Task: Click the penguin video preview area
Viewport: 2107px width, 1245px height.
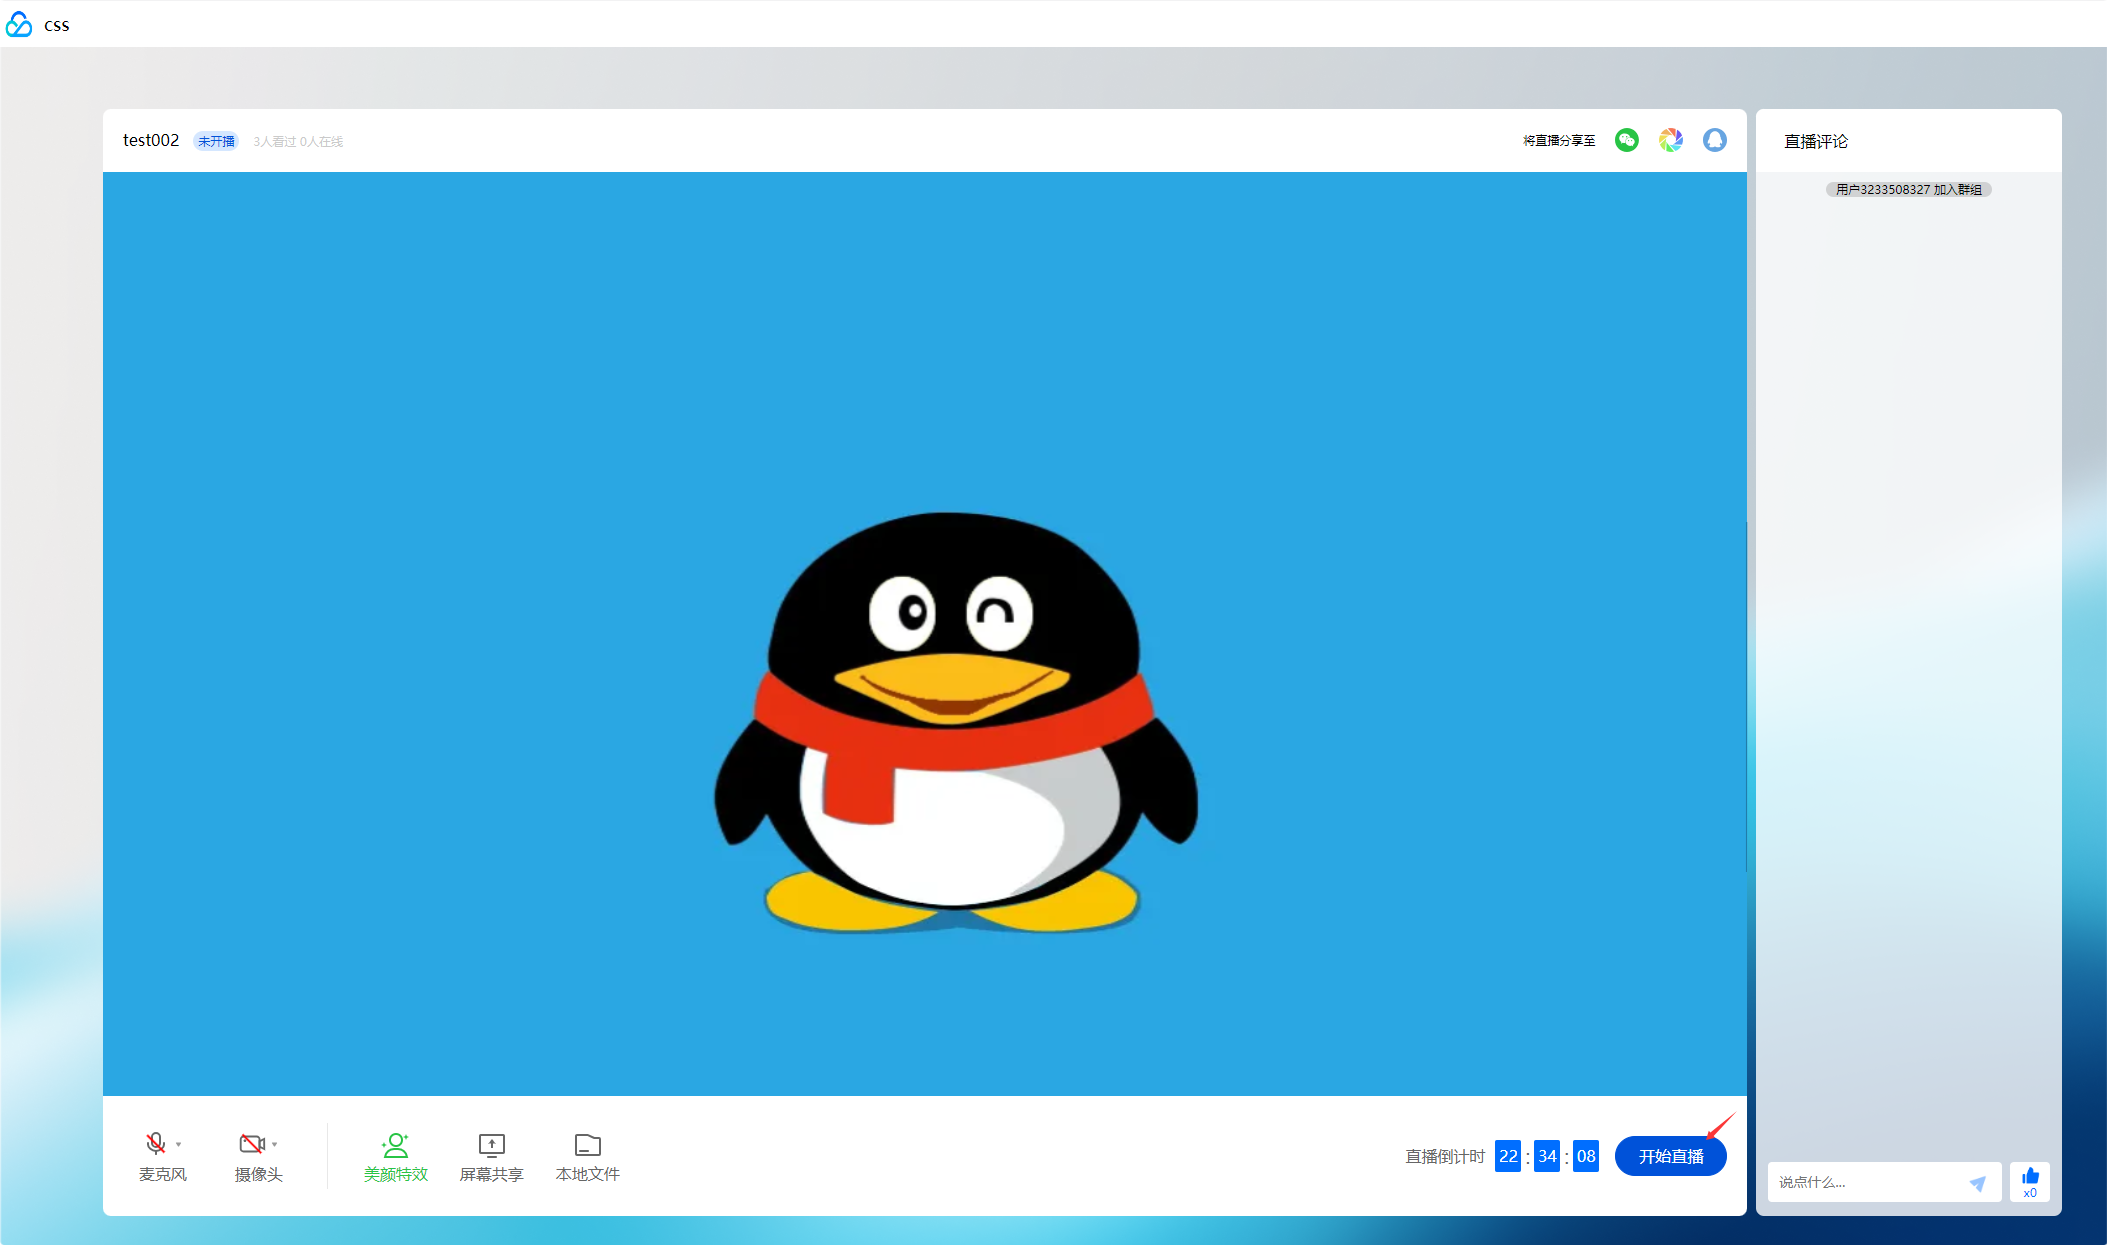Action: [x=925, y=634]
